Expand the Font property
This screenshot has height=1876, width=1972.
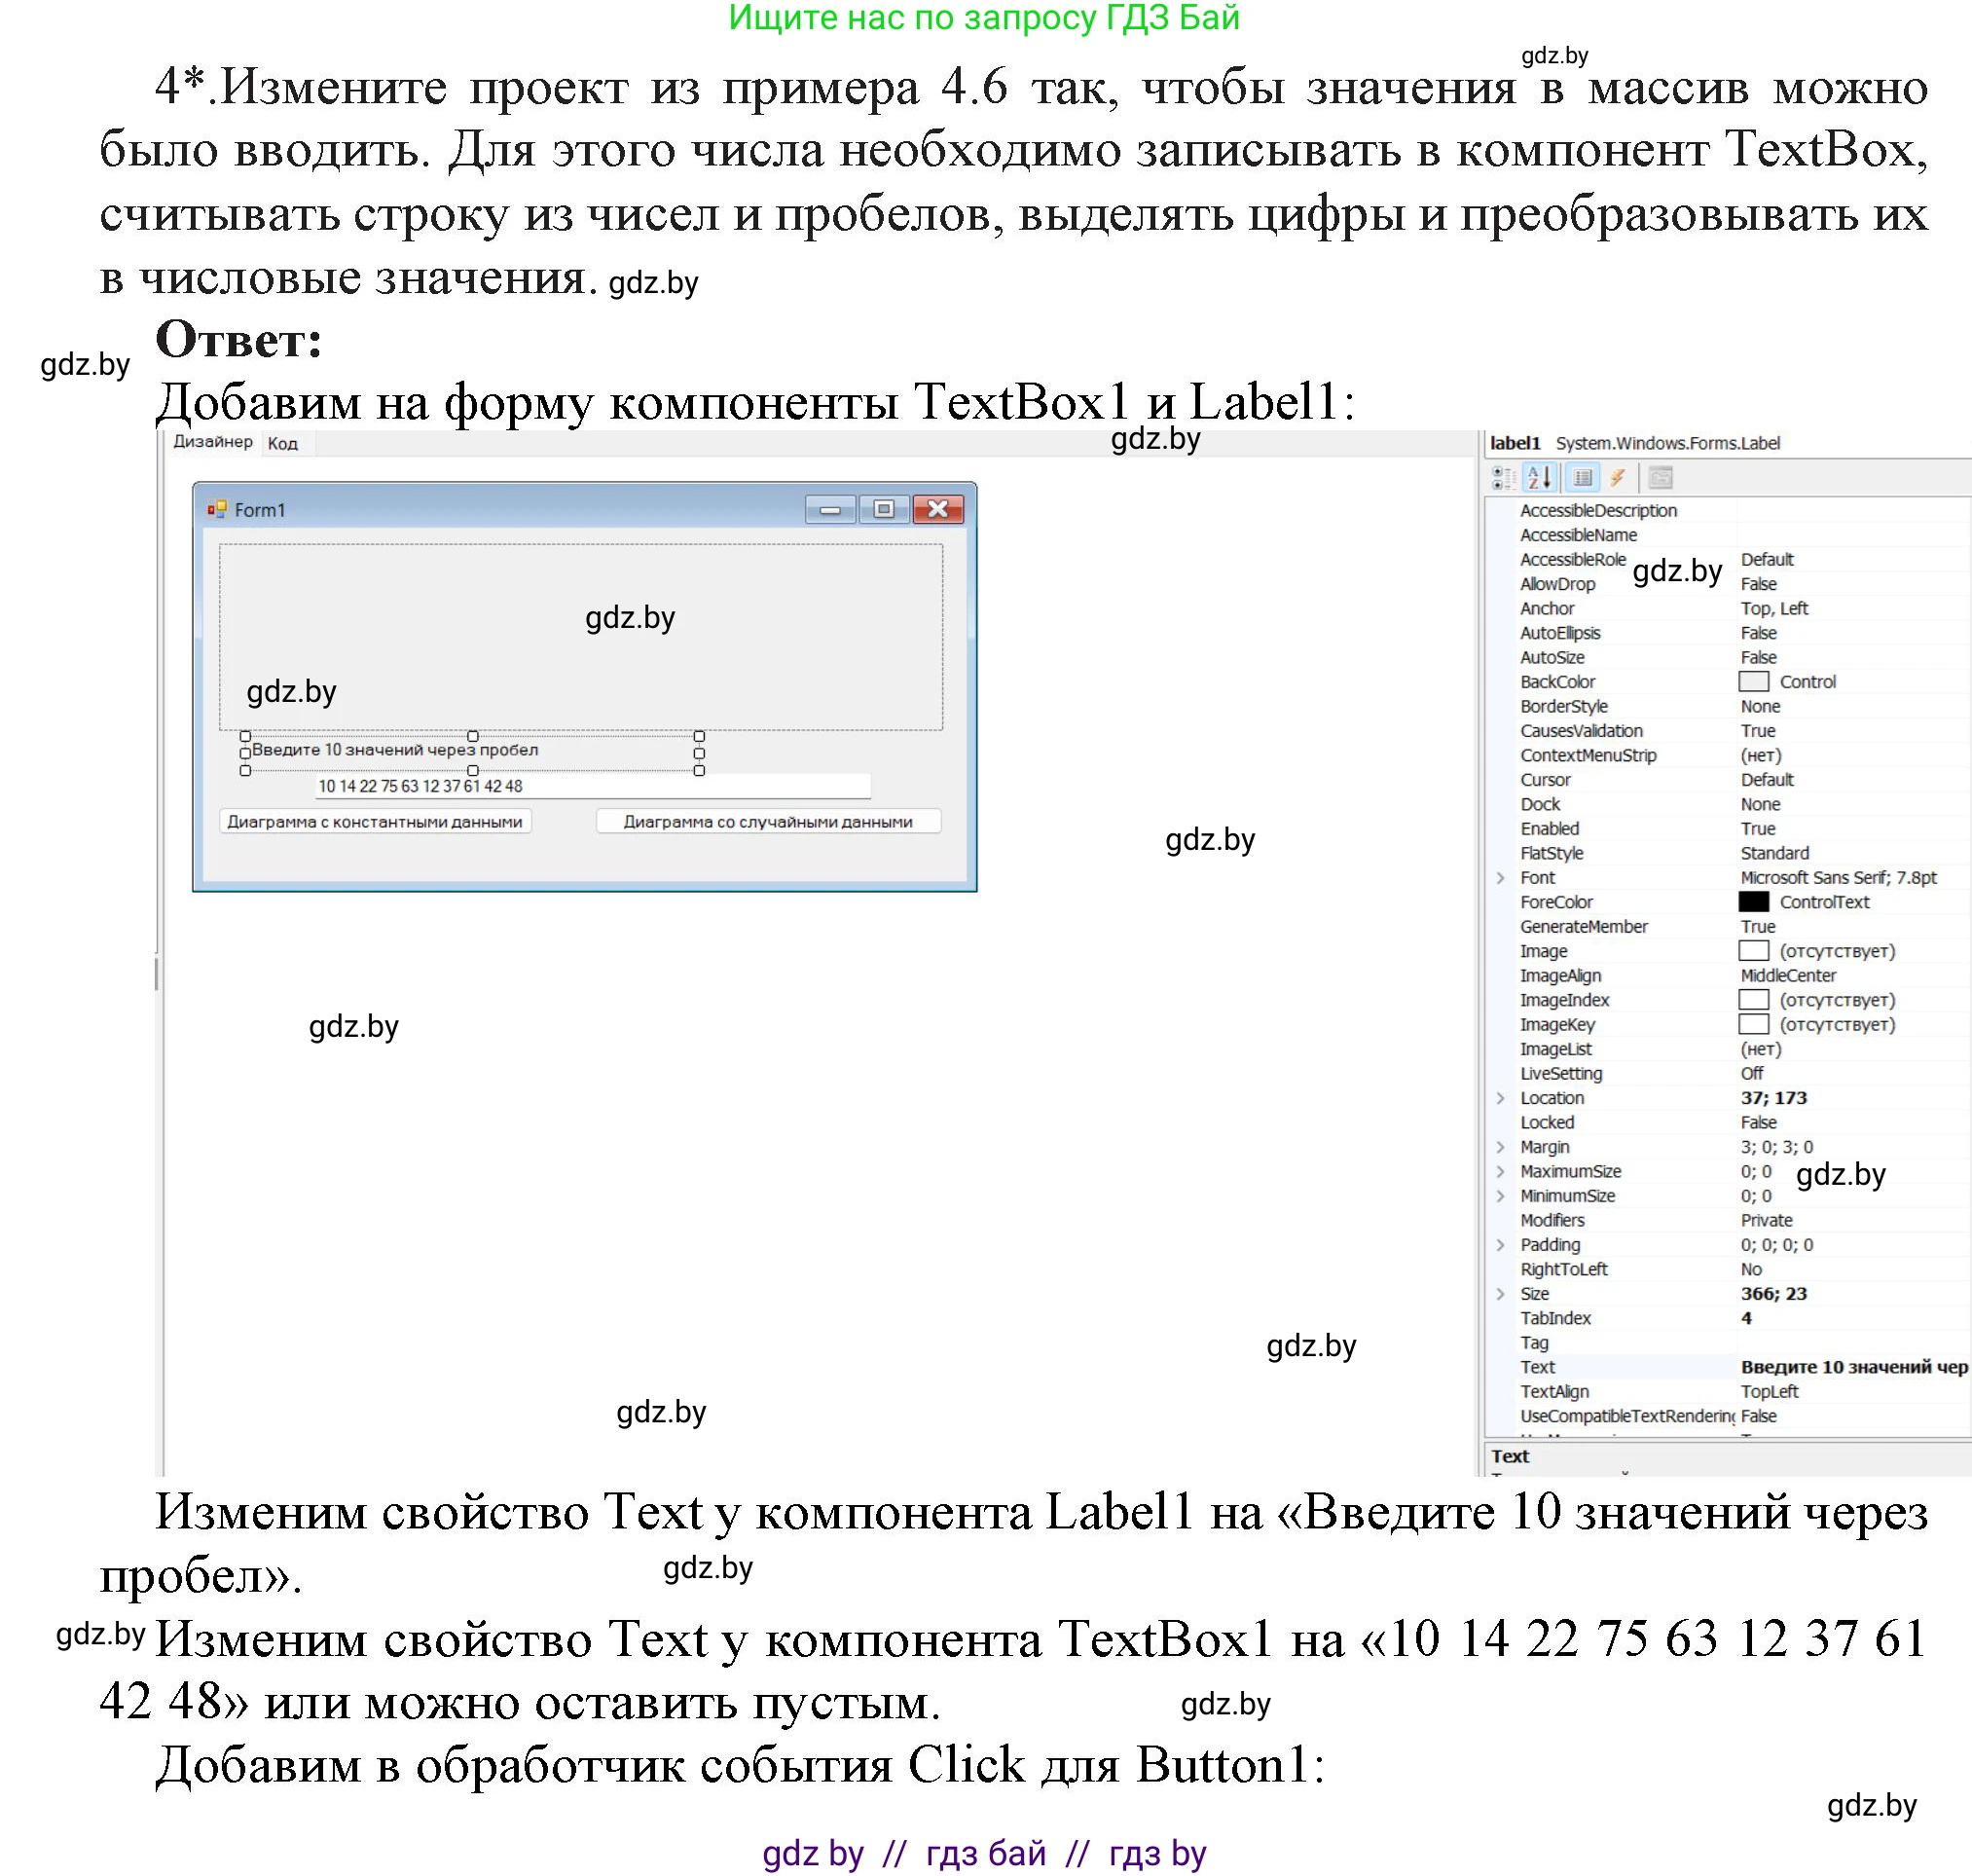1500,877
